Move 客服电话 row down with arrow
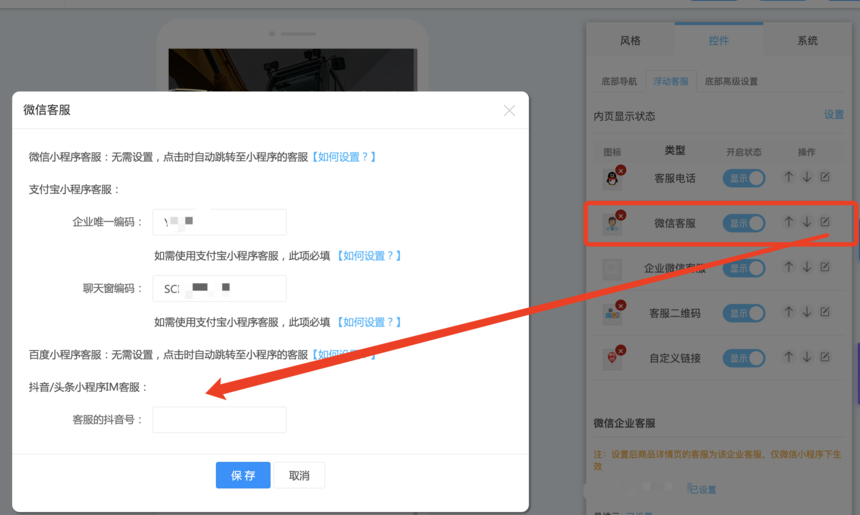The width and height of the screenshot is (860, 515). 807,177
